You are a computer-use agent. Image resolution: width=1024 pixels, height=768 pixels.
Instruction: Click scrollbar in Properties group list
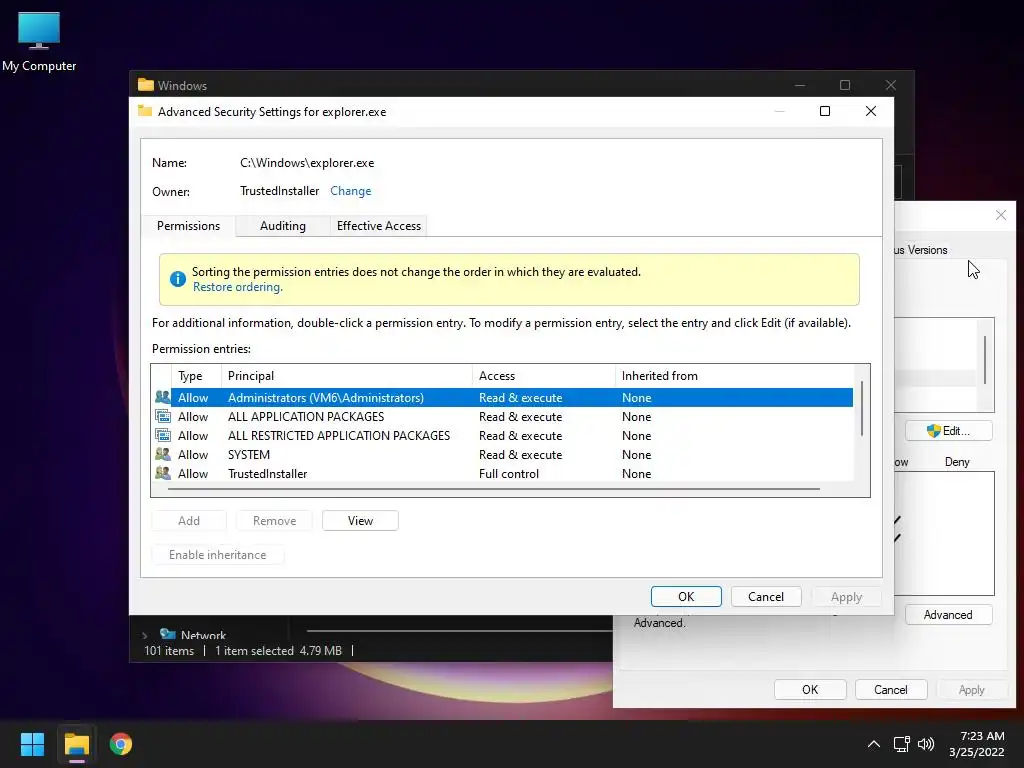pos(985,360)
